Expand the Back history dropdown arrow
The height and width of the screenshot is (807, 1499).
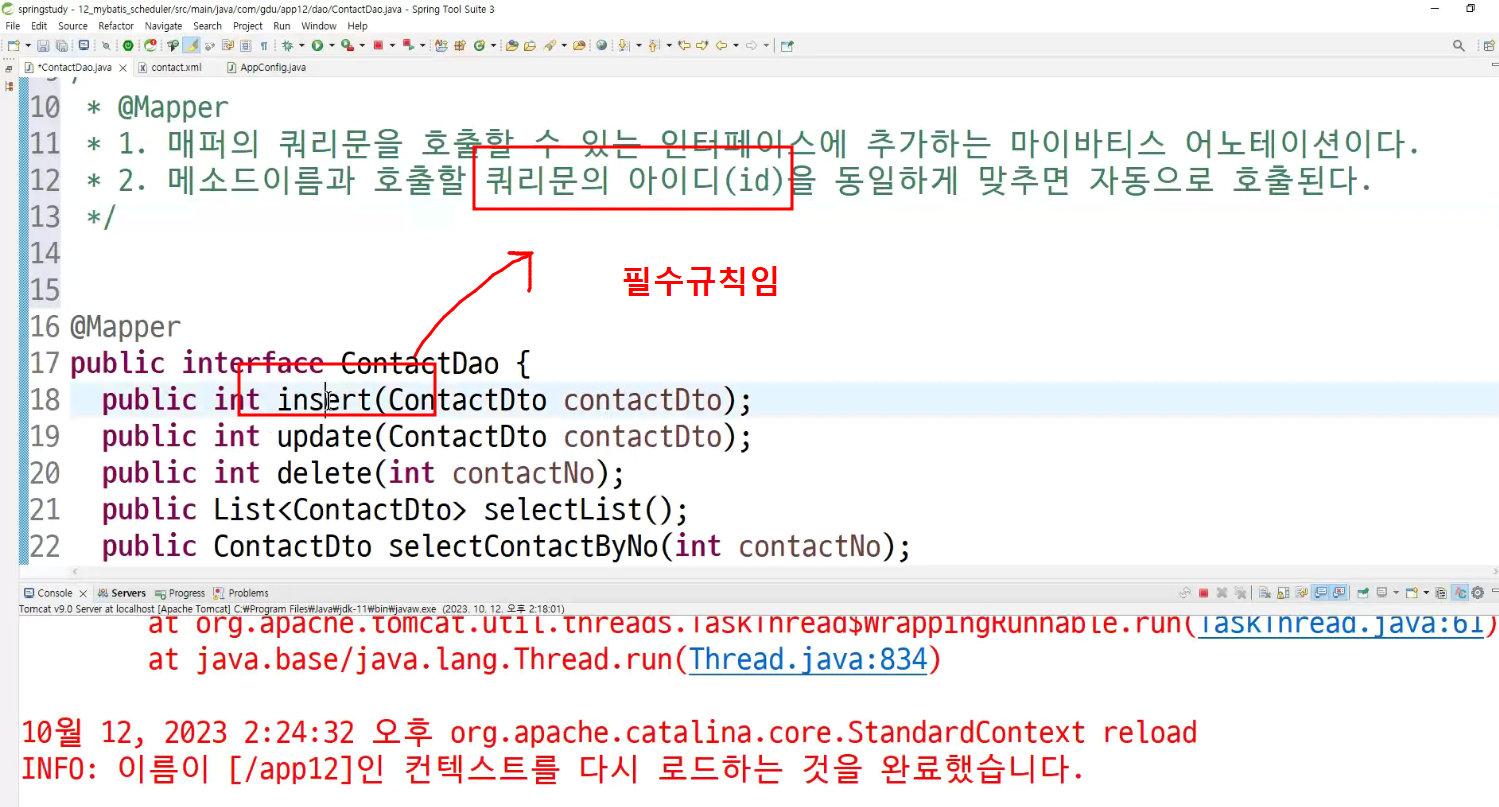pyautogui.click(x=736, y=45)
